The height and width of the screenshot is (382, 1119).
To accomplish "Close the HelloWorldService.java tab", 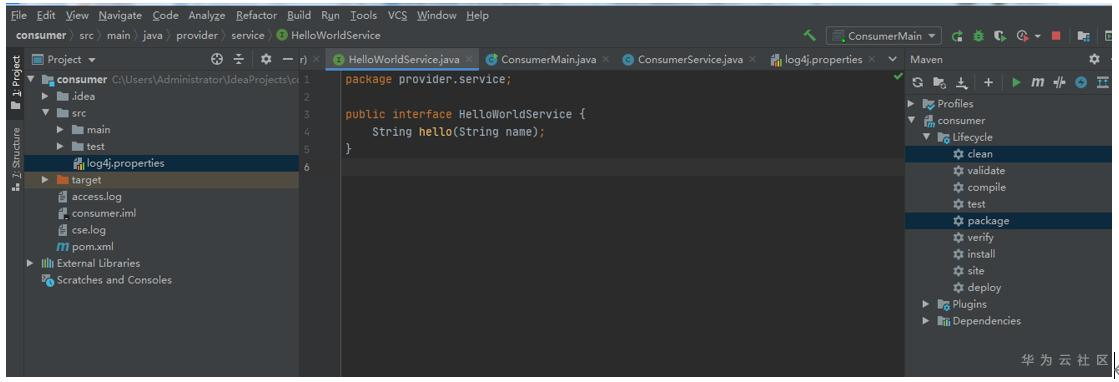I will (x=469, y=59).
